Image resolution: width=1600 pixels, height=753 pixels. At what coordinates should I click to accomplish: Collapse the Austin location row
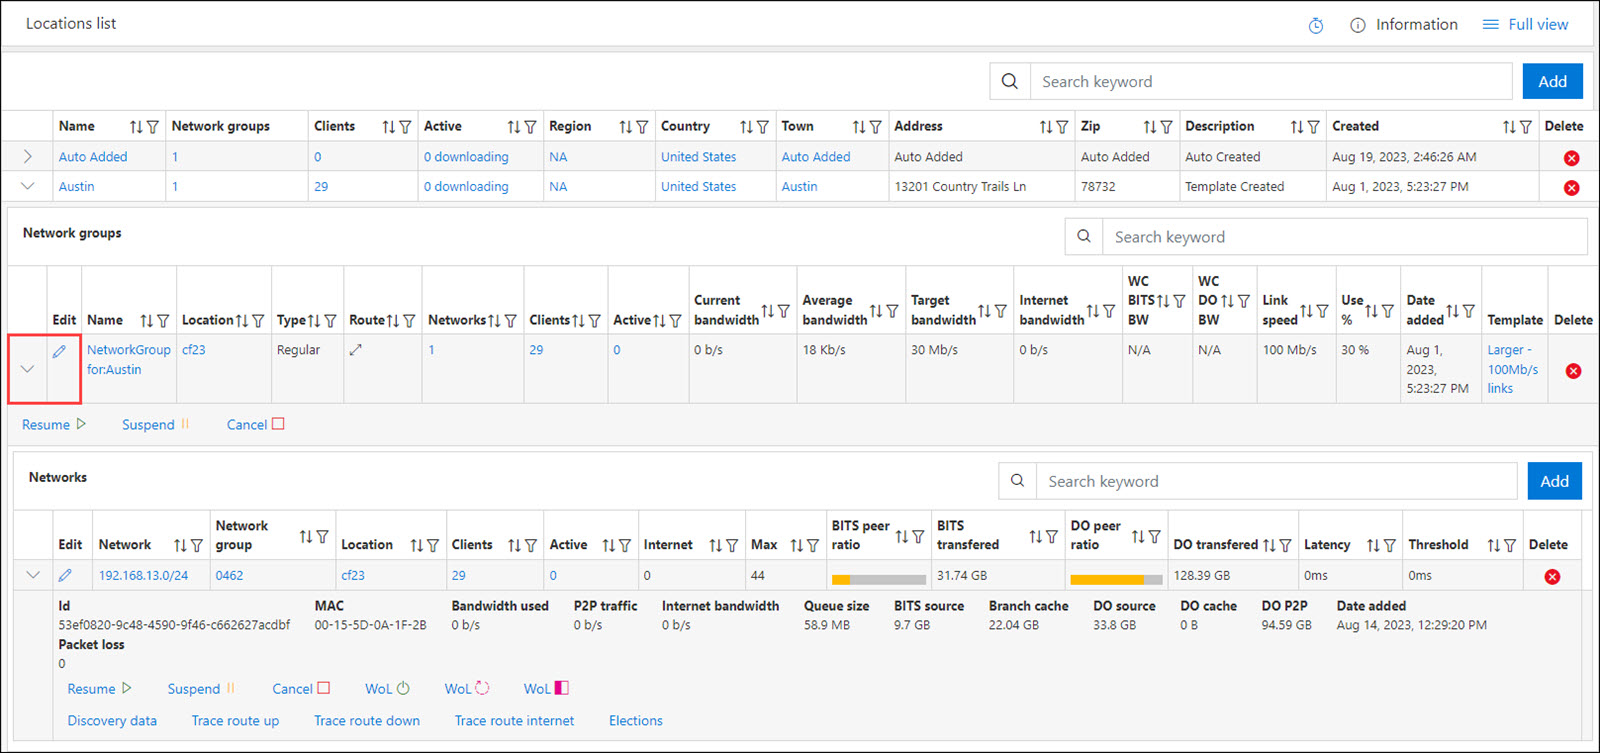[x=27, y=186]
